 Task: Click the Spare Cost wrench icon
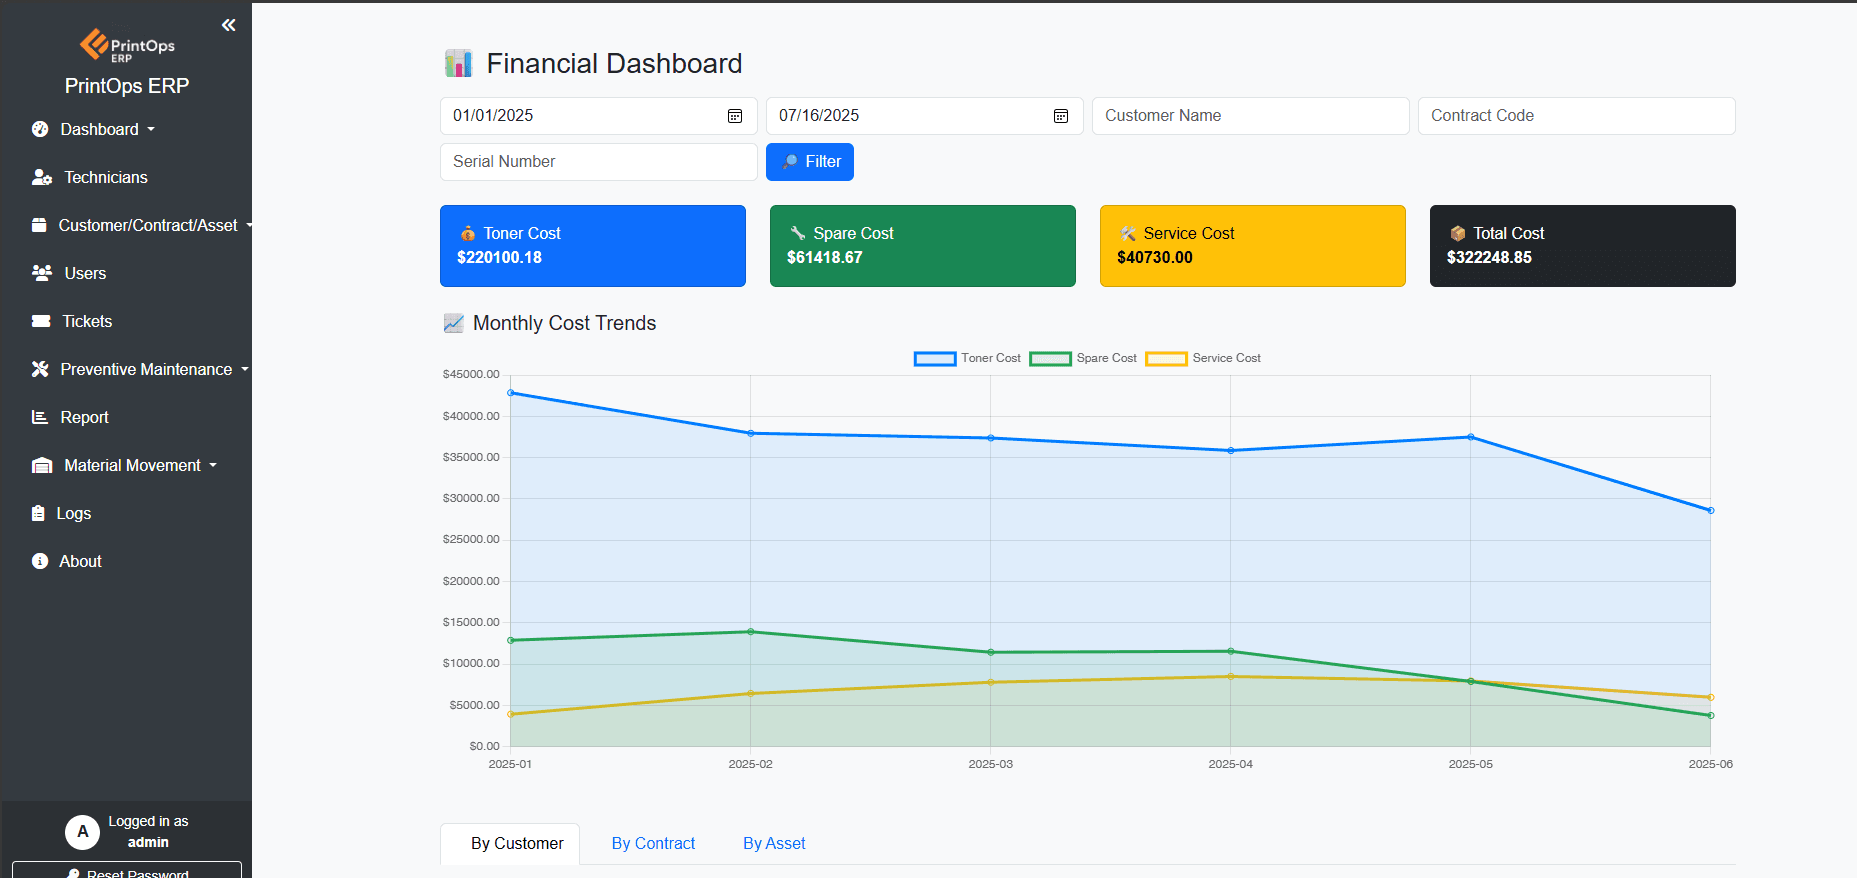(797, 233)
